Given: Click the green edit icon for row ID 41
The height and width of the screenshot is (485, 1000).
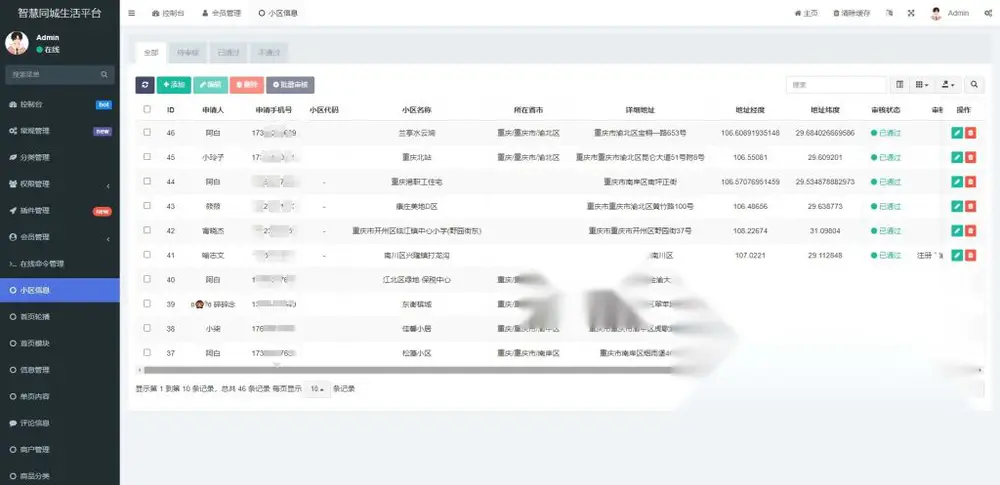Looking at the screenshot, I should 957,255.
